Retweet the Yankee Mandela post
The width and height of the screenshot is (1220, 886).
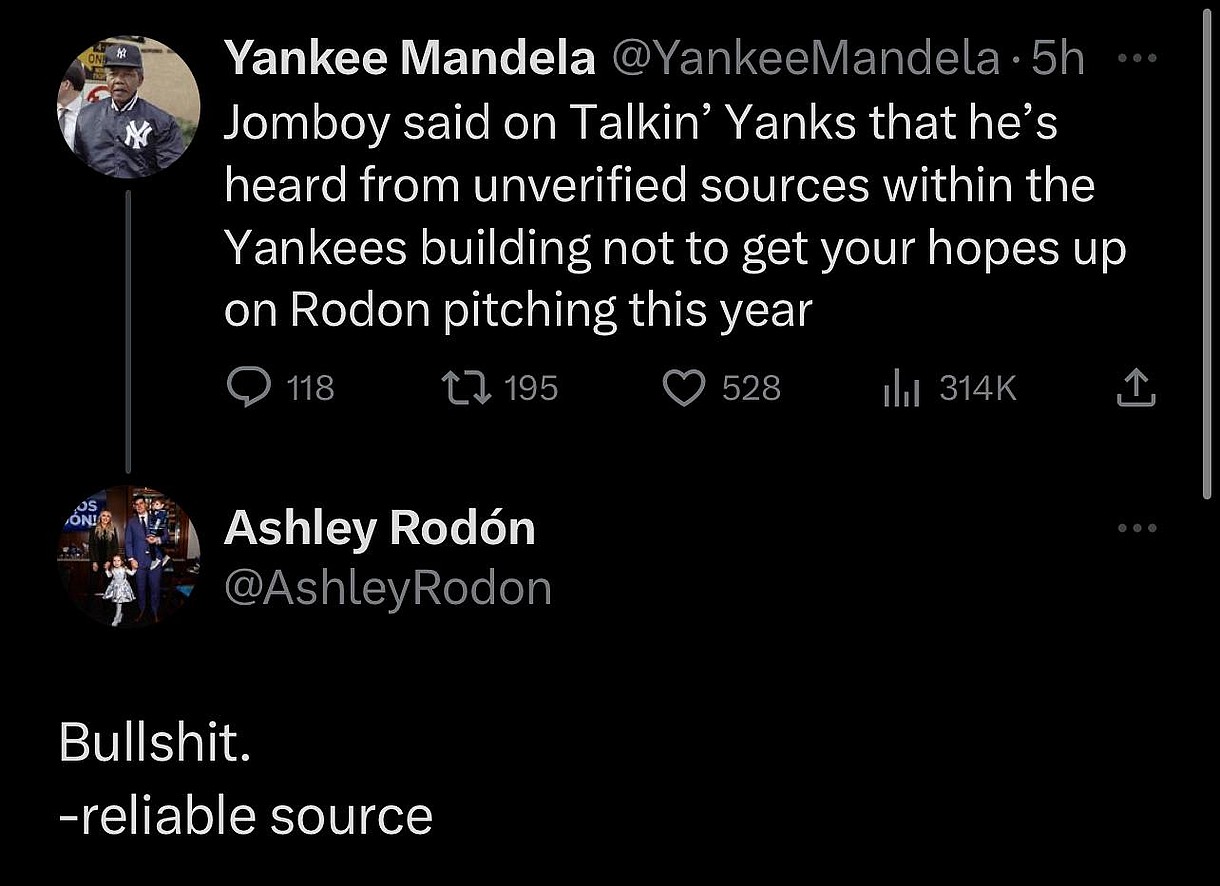tap(466, 388)
